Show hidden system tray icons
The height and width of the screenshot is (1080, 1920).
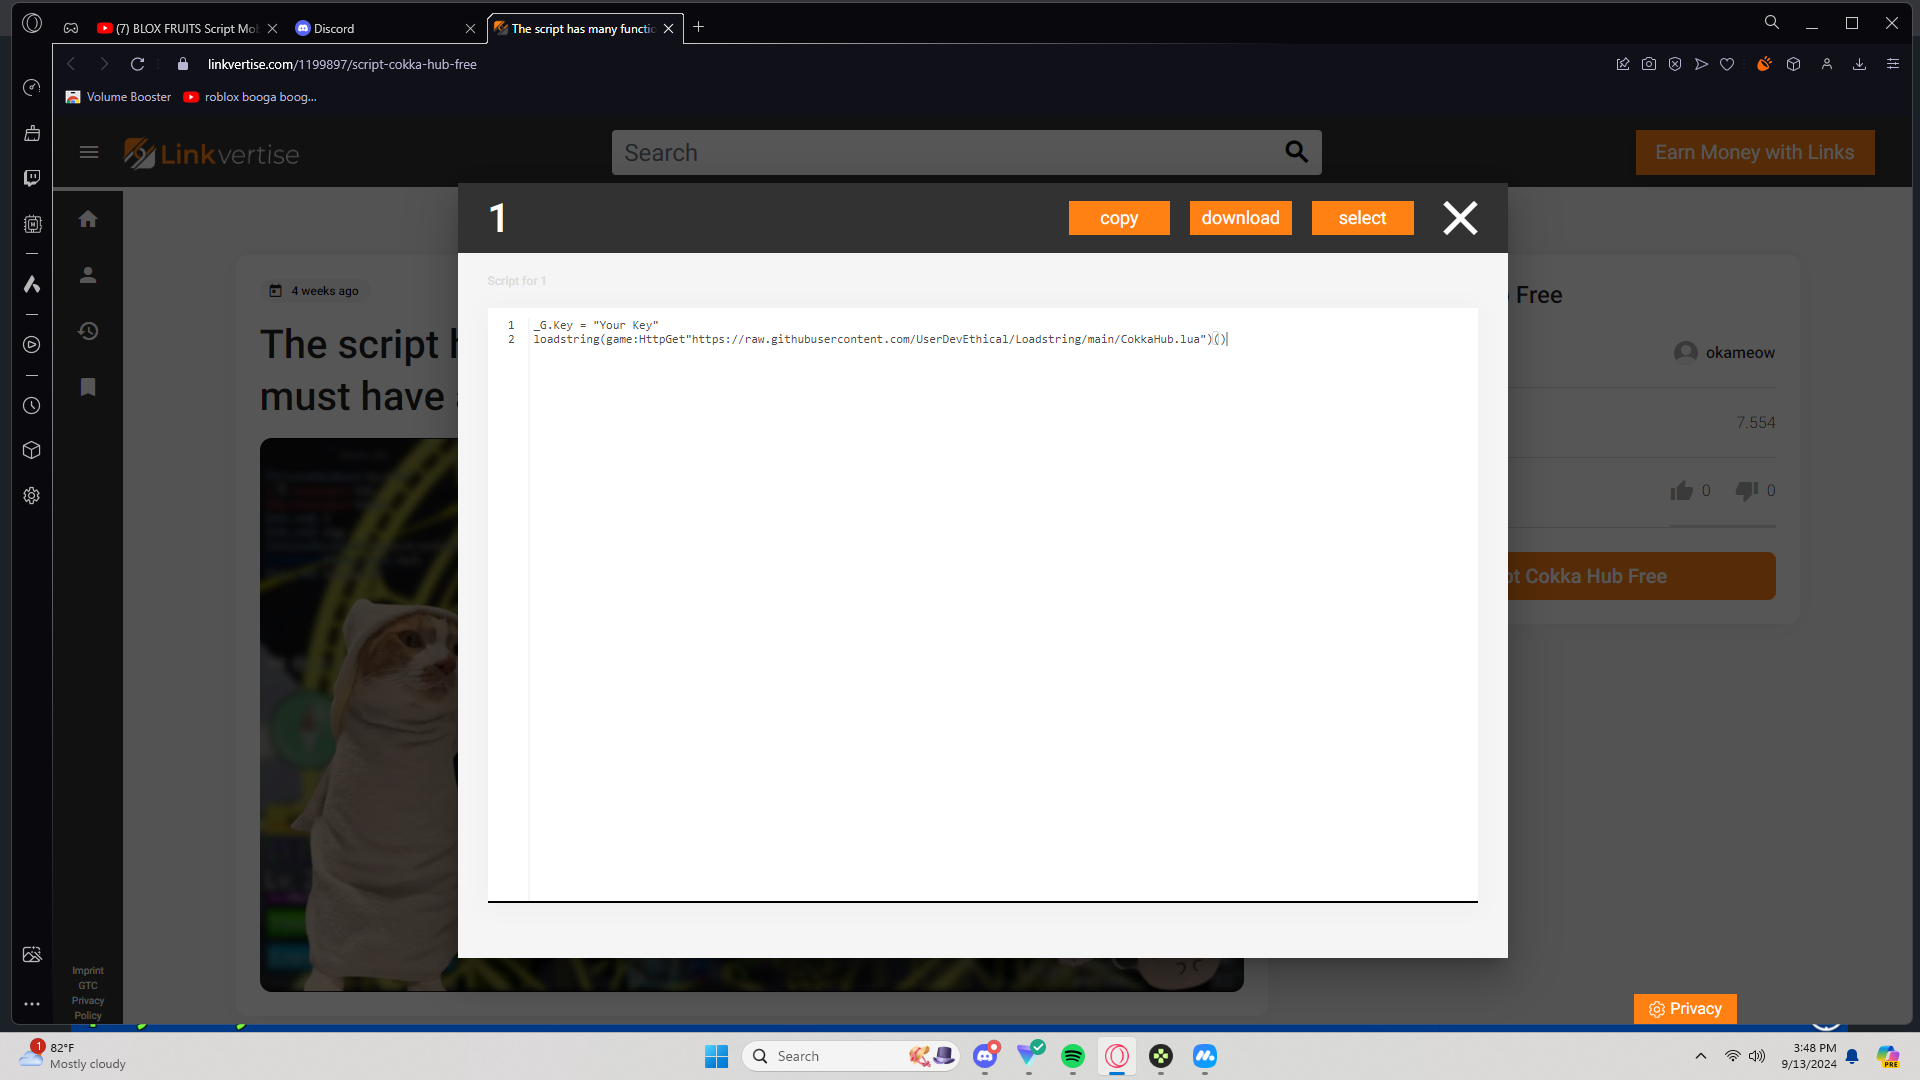tap(1701, 1056)
